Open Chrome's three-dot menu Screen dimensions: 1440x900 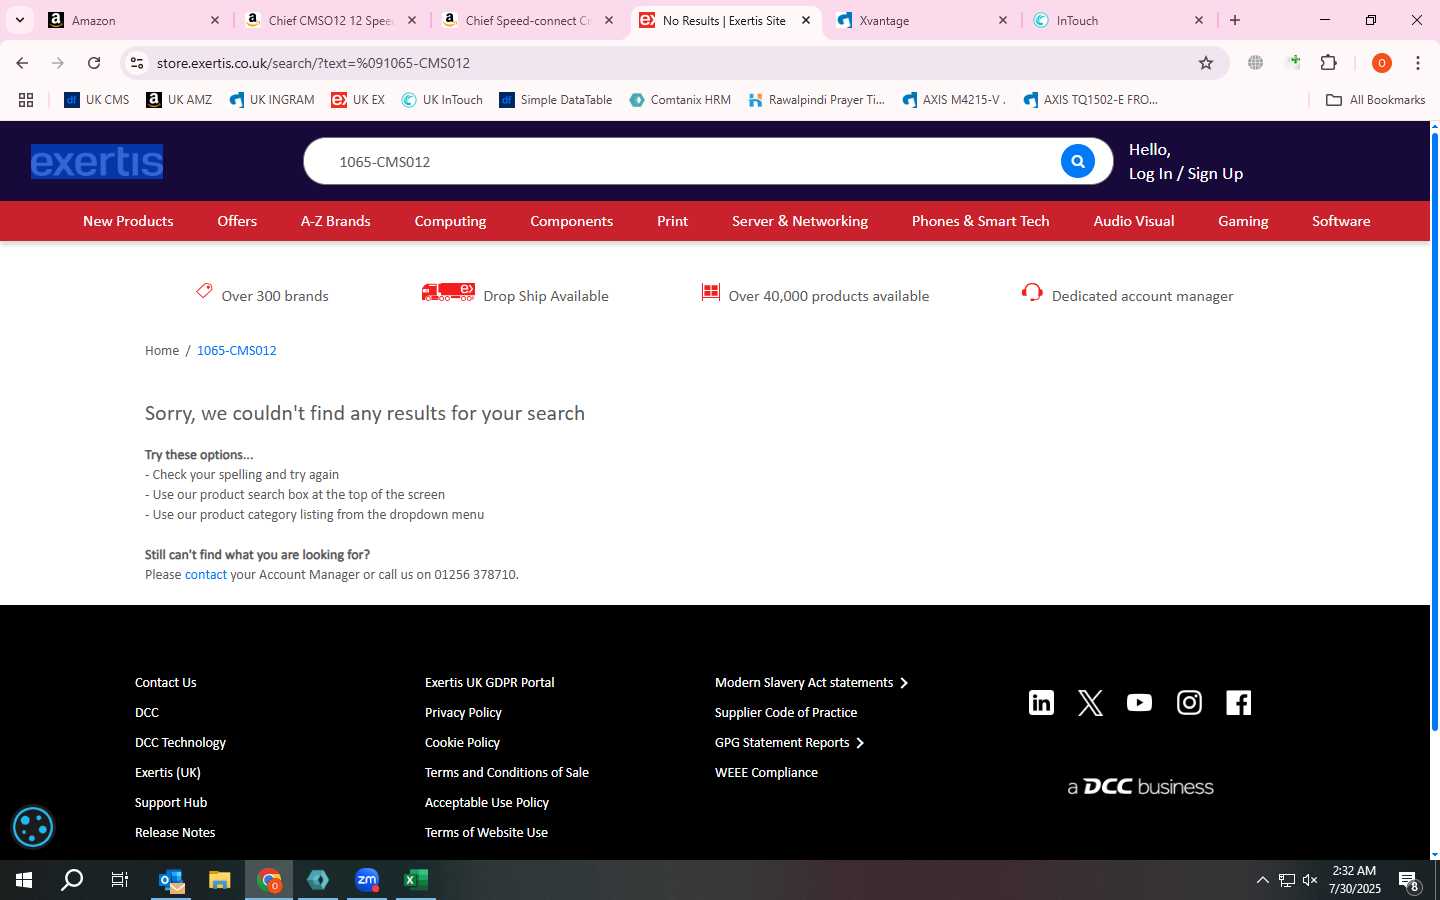click(x=1418, y=63)
